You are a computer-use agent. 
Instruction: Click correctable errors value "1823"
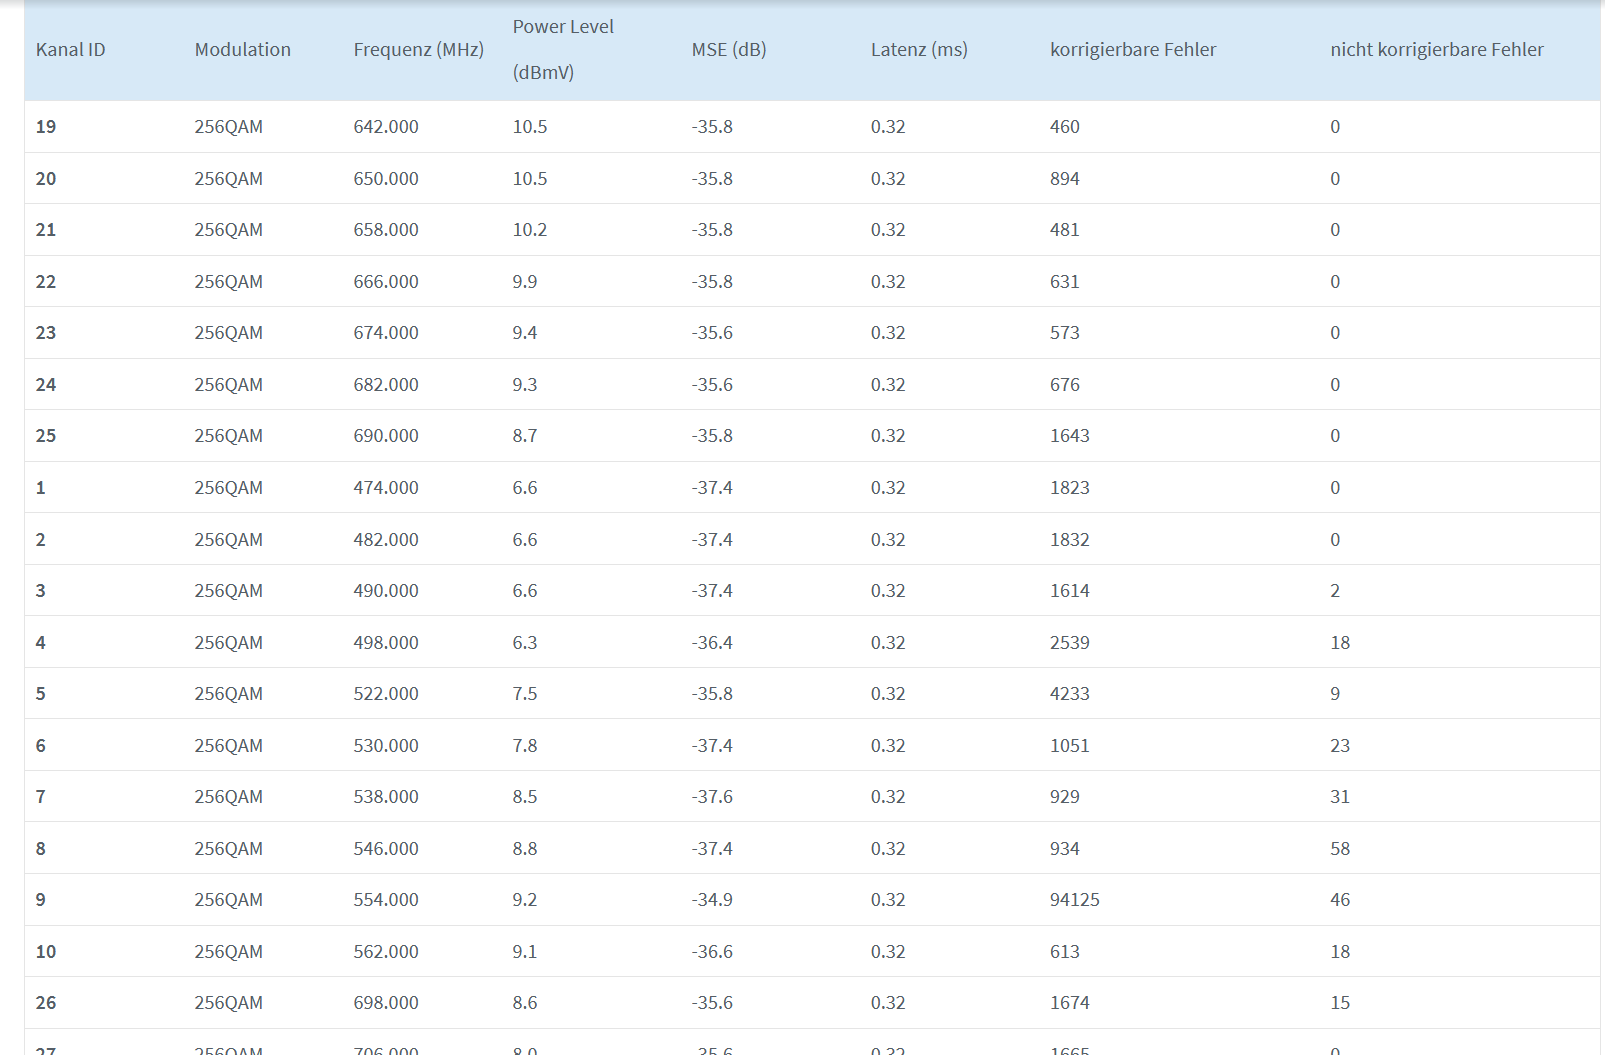(x=1070, y=488)
